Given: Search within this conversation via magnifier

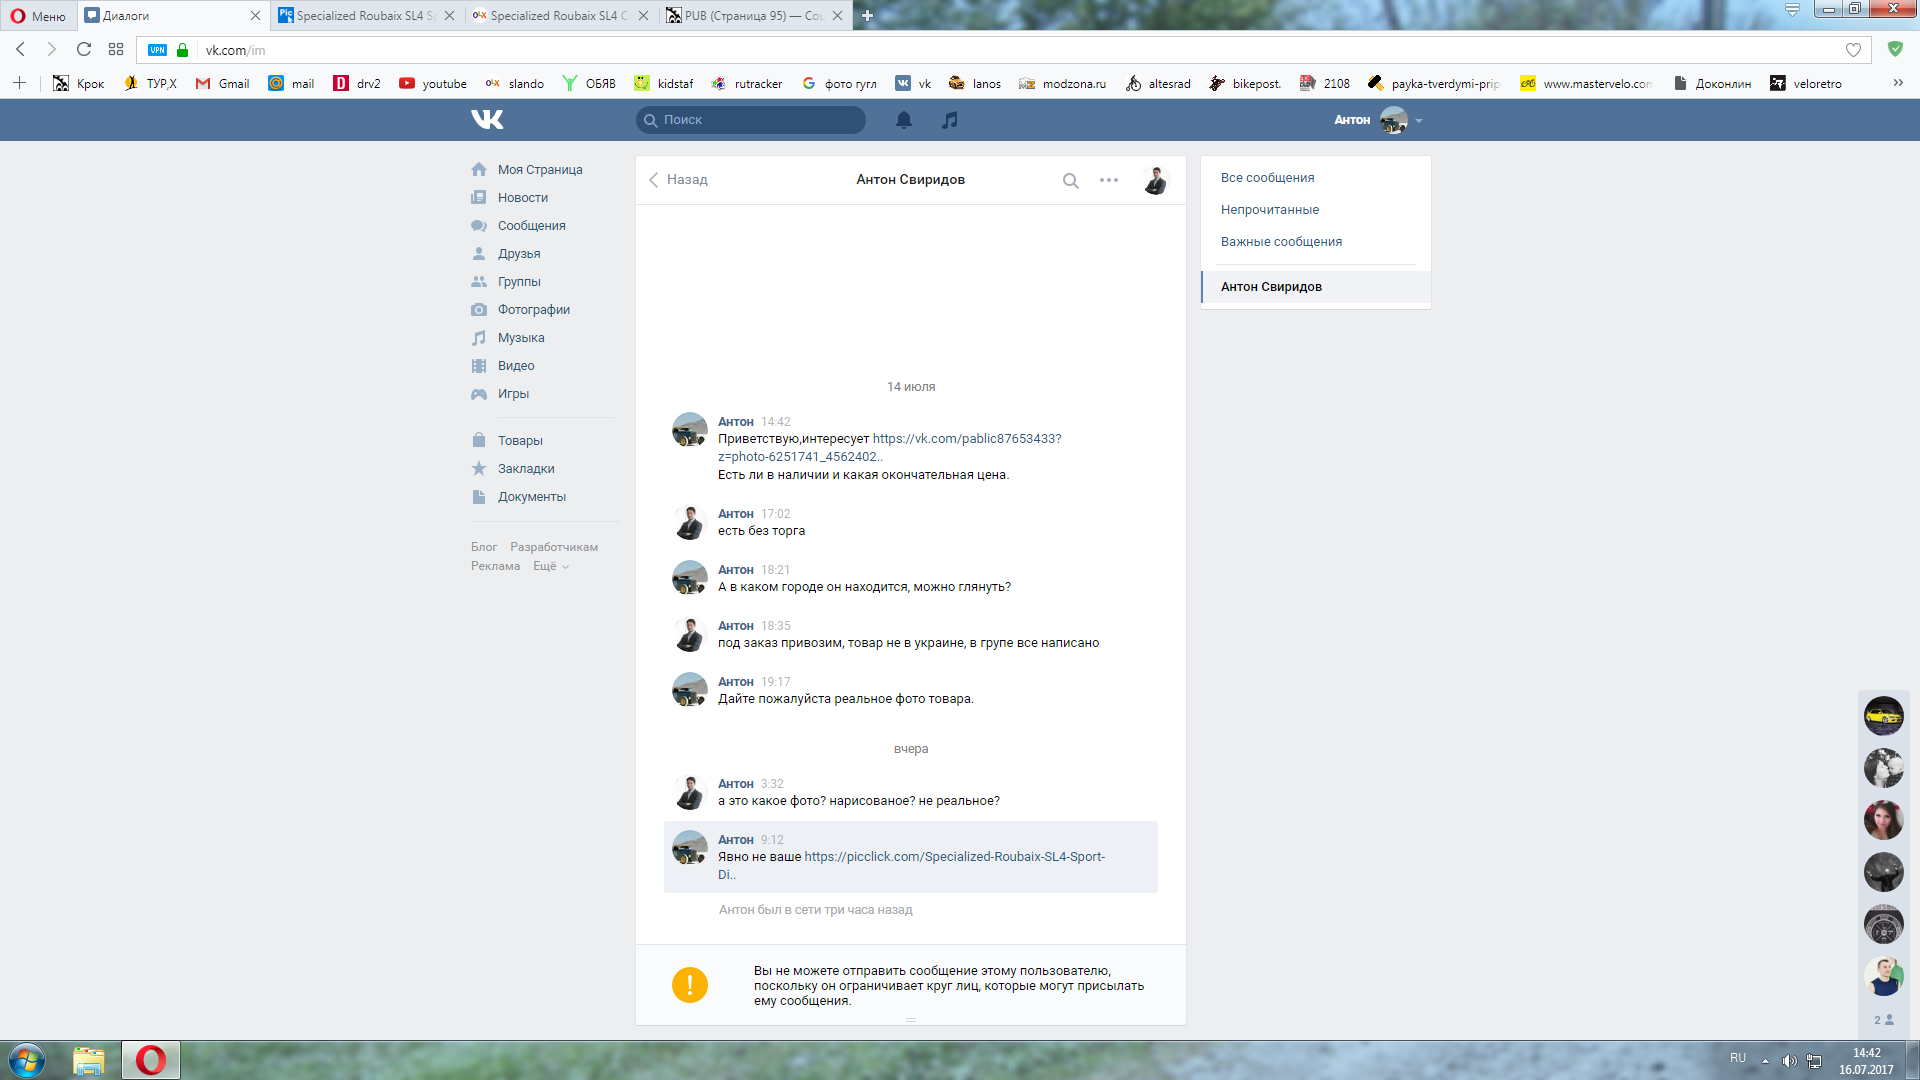Looking at the screenshot, I should tap(1070, 181).
